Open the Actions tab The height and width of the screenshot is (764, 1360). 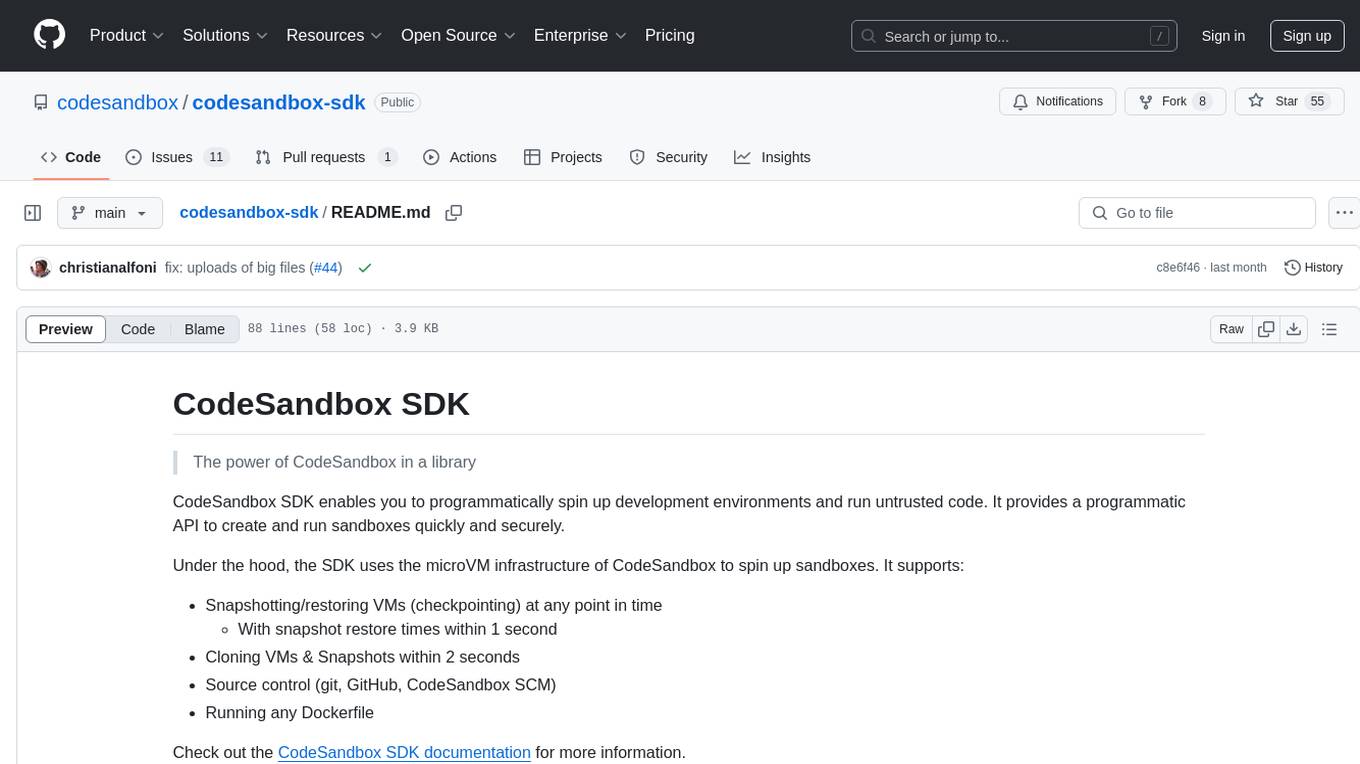(460, 157)
